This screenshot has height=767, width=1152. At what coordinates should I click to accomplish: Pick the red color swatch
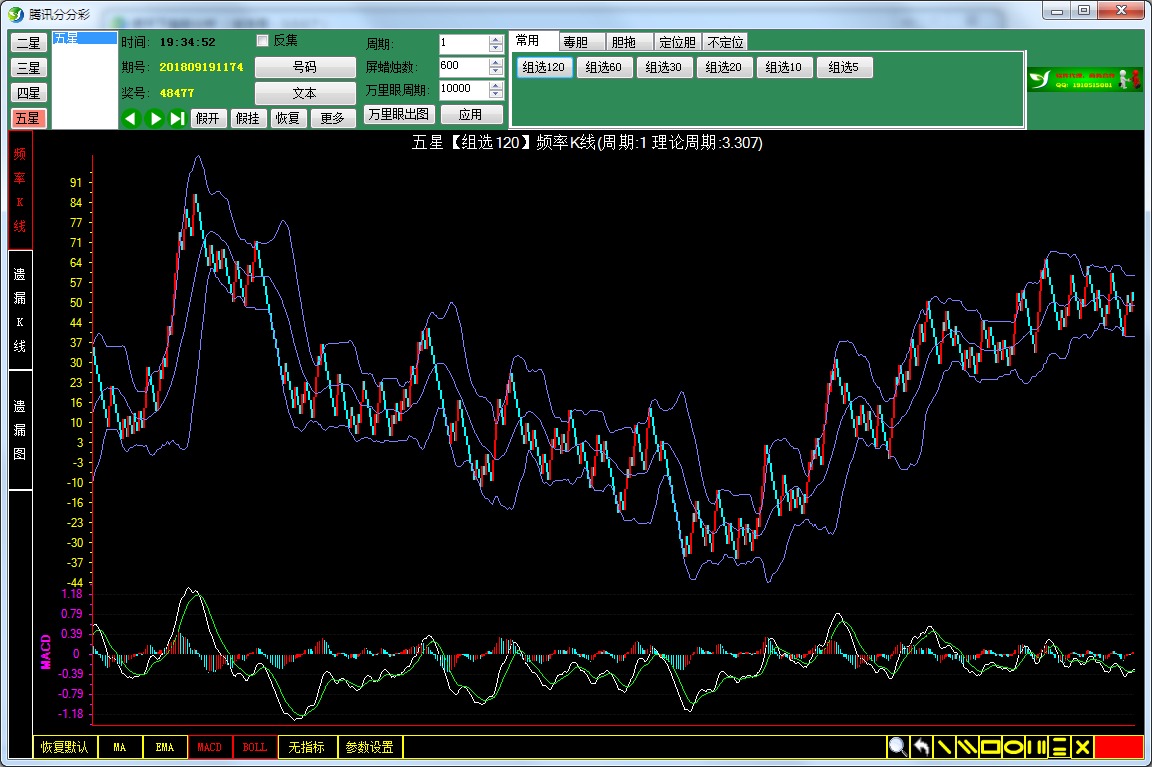1118,747
